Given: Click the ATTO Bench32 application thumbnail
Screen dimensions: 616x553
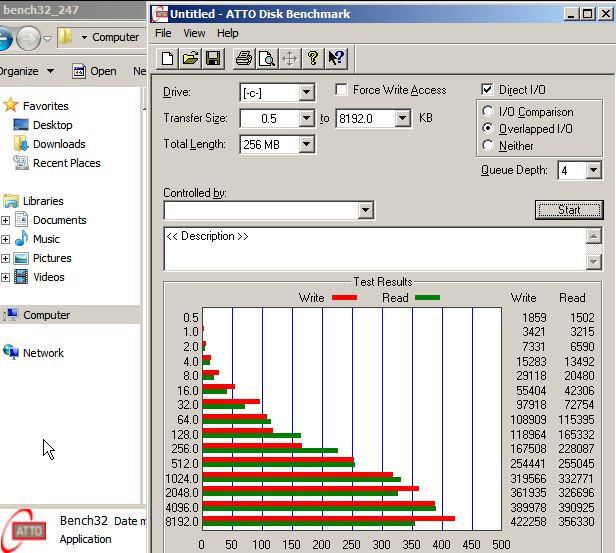Looking at the screenshot, I should (x=24, y=530).
